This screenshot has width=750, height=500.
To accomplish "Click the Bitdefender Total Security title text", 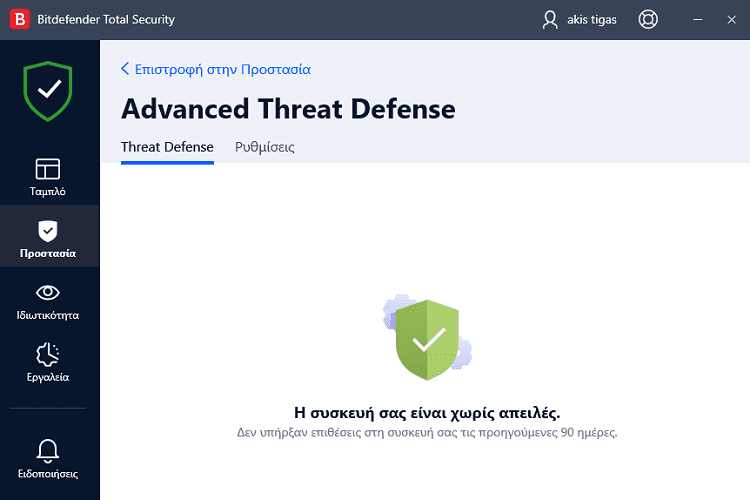I will click(x=106, y=20).
